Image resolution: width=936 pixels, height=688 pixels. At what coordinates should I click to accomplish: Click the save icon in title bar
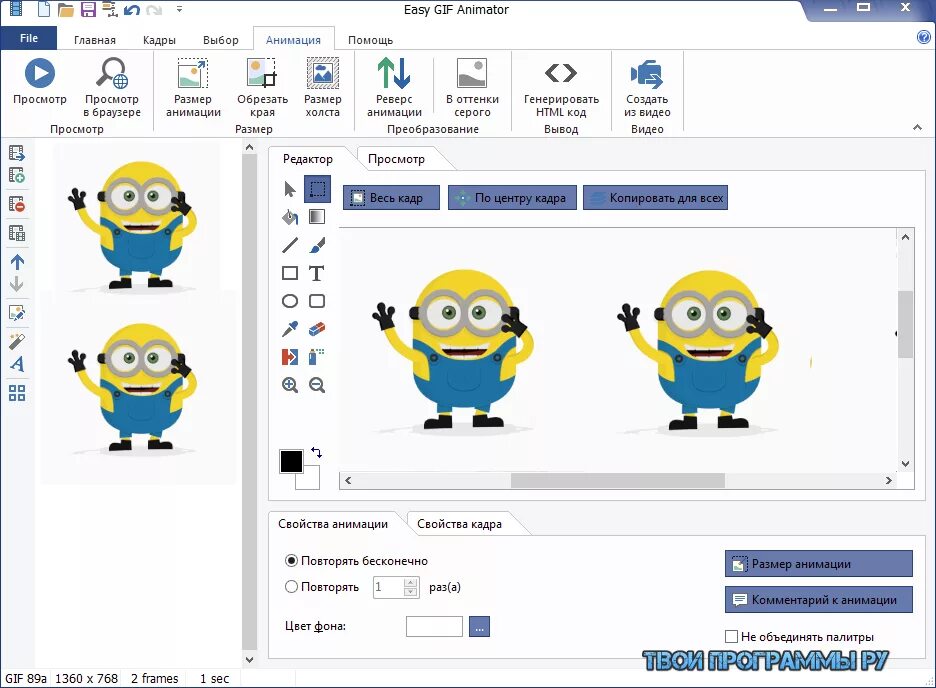(88, 9)
